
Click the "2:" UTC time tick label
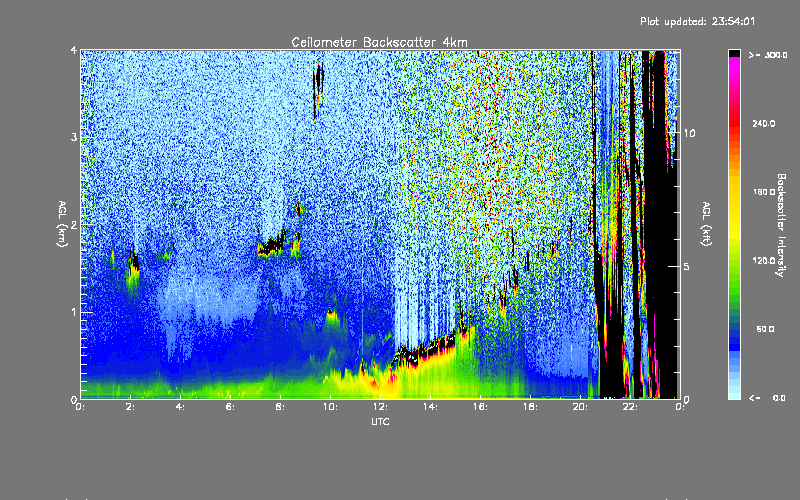pos(130,407)
